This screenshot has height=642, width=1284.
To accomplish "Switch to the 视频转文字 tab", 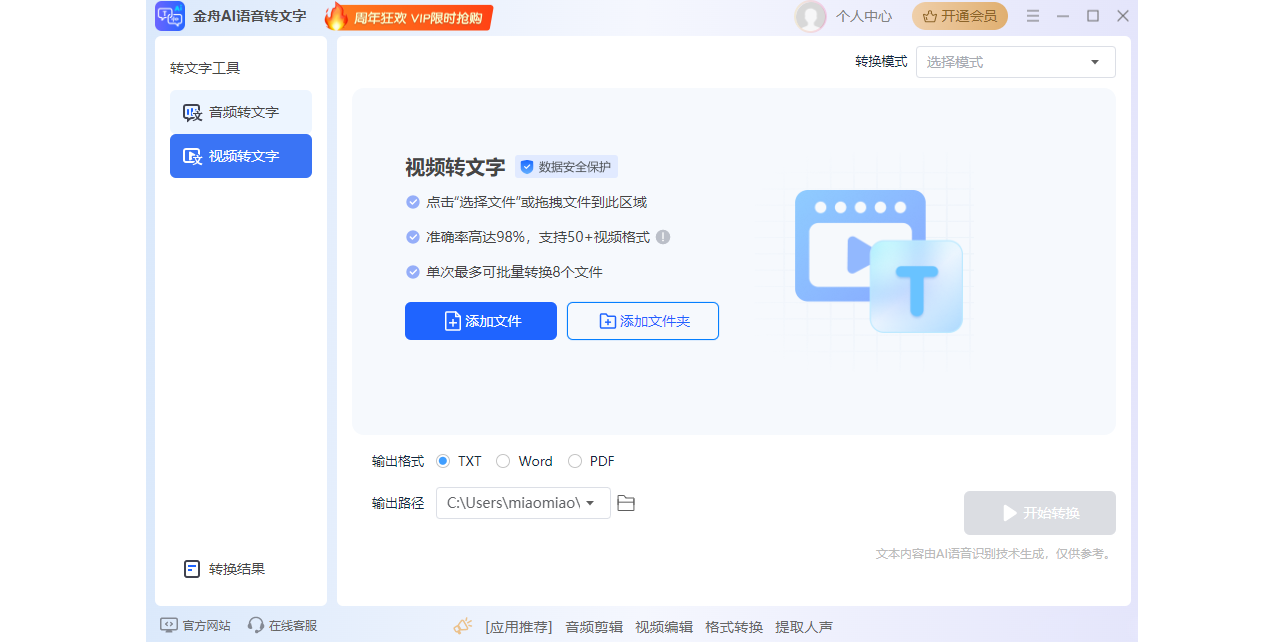I will [x=240, y=156].
